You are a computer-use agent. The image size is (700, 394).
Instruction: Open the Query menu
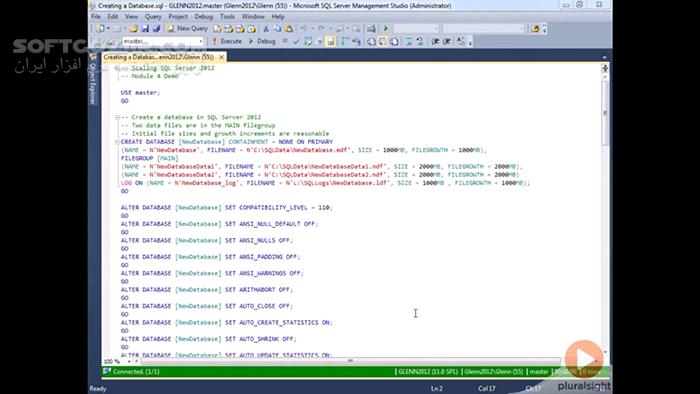[x=153, y=17]
